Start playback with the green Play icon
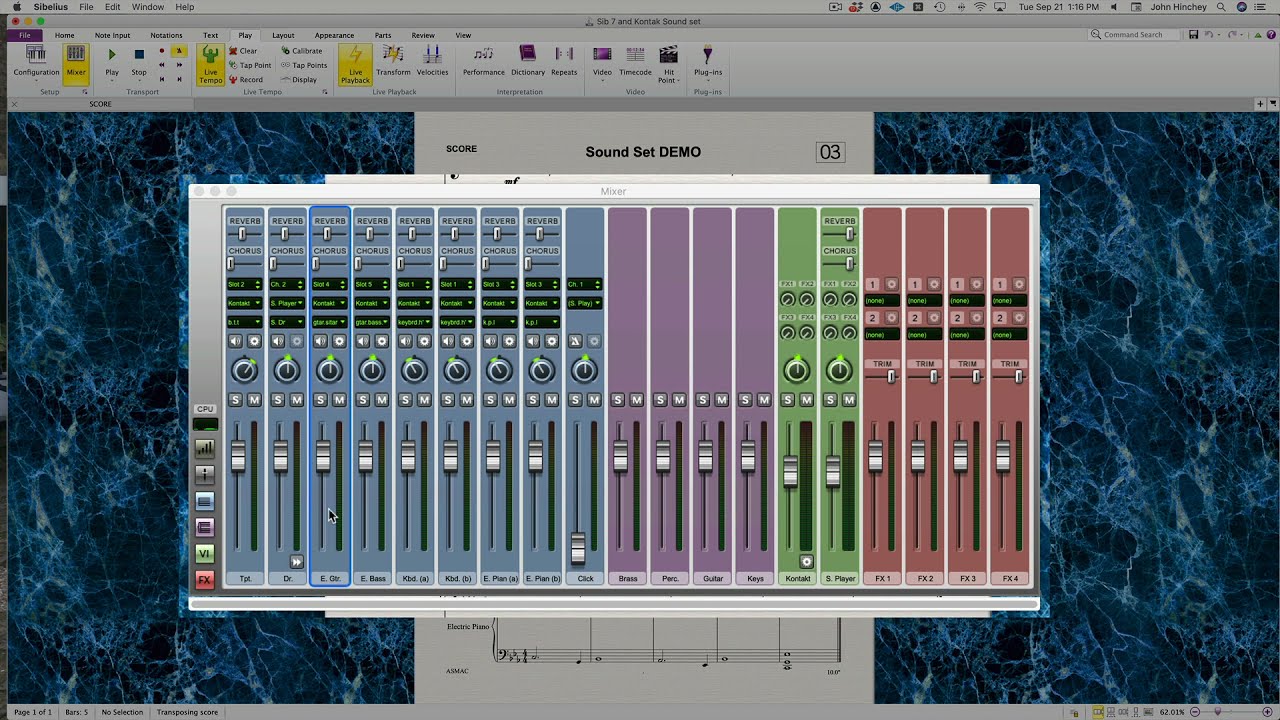This screenshot has width=1280, height=720. [x=112, y=55]
